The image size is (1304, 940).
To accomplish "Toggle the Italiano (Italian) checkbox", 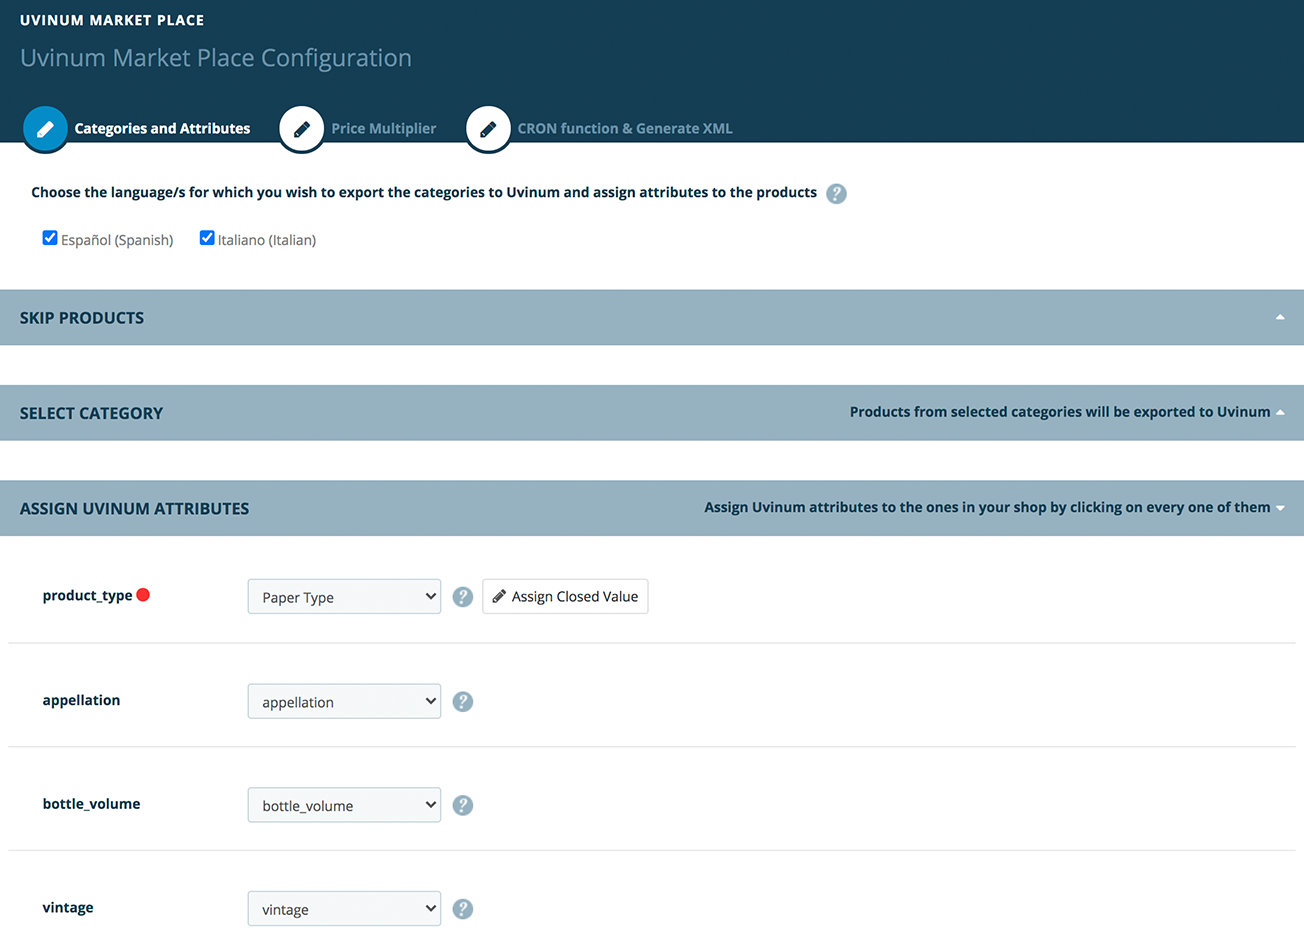I will point(207,238).
